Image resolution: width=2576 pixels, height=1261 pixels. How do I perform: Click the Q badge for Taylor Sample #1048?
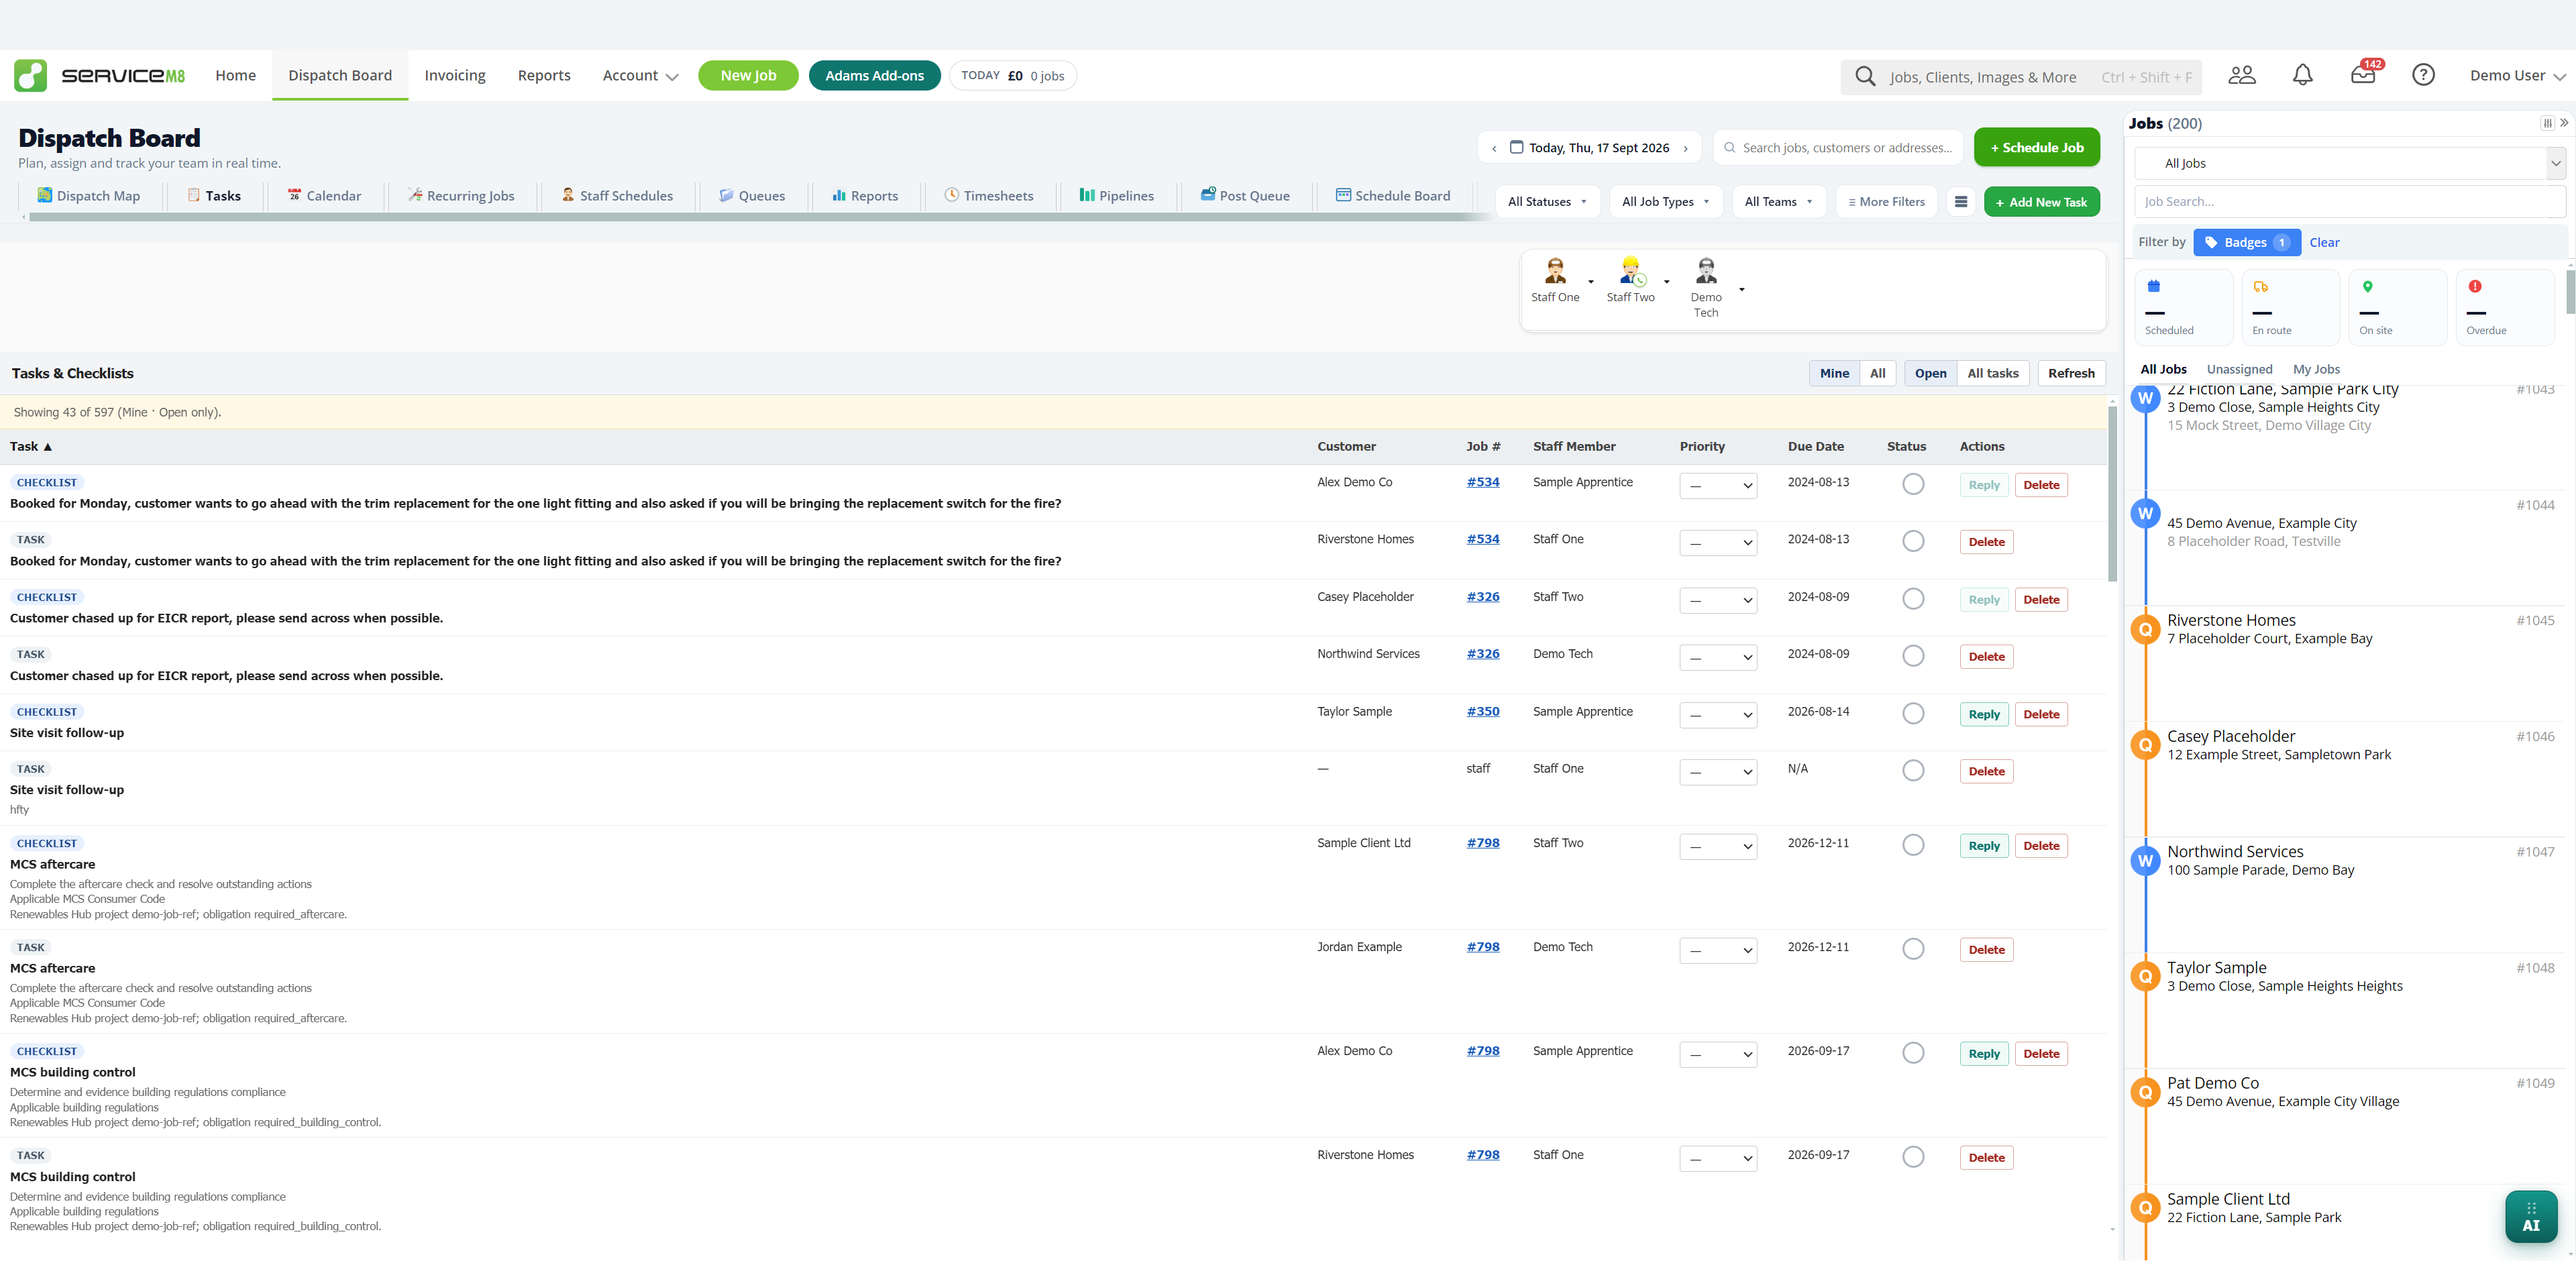point(2145,976)
